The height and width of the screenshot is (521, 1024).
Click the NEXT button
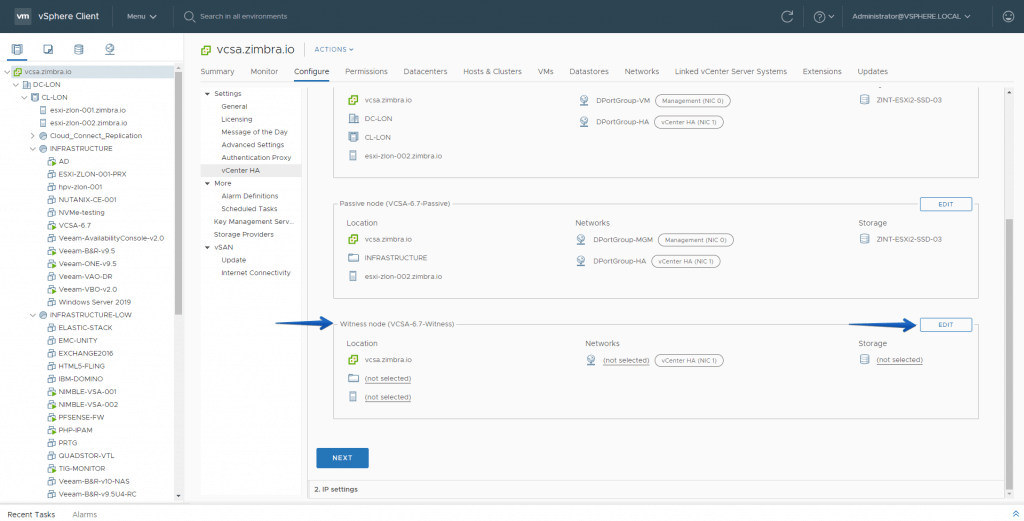pyautogui.click(x=342, y=458)
